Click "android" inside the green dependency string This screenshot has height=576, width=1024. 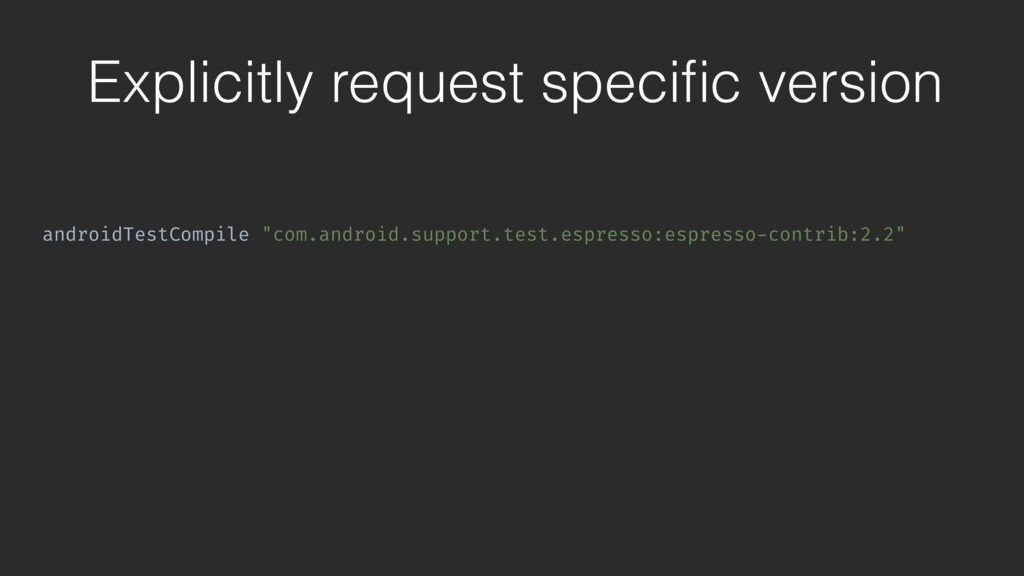(x=358, y=234)
